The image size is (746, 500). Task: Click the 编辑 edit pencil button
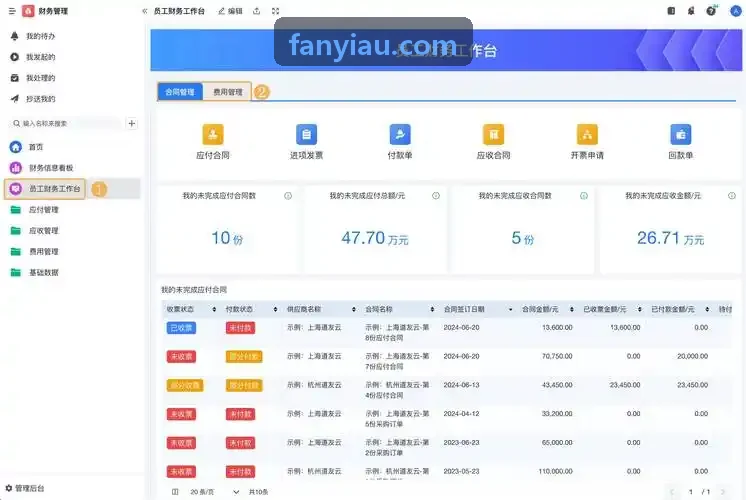[x=230, y=11]
